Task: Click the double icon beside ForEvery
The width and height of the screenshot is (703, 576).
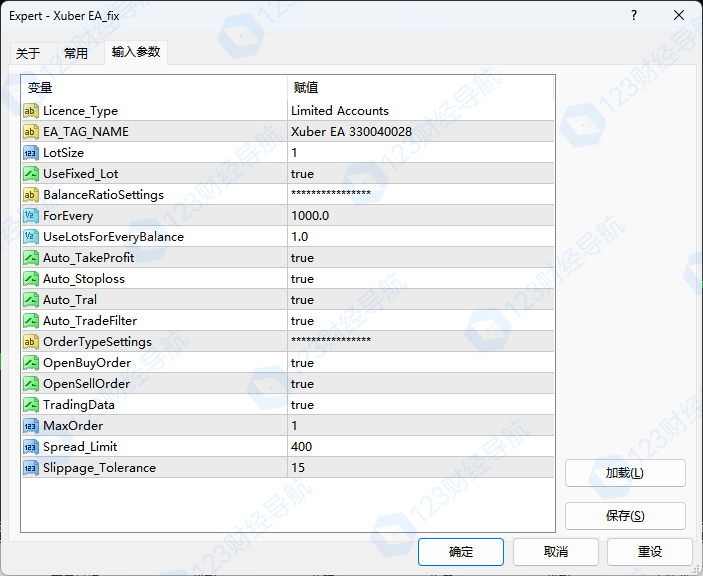Action: tap(30, 216)
